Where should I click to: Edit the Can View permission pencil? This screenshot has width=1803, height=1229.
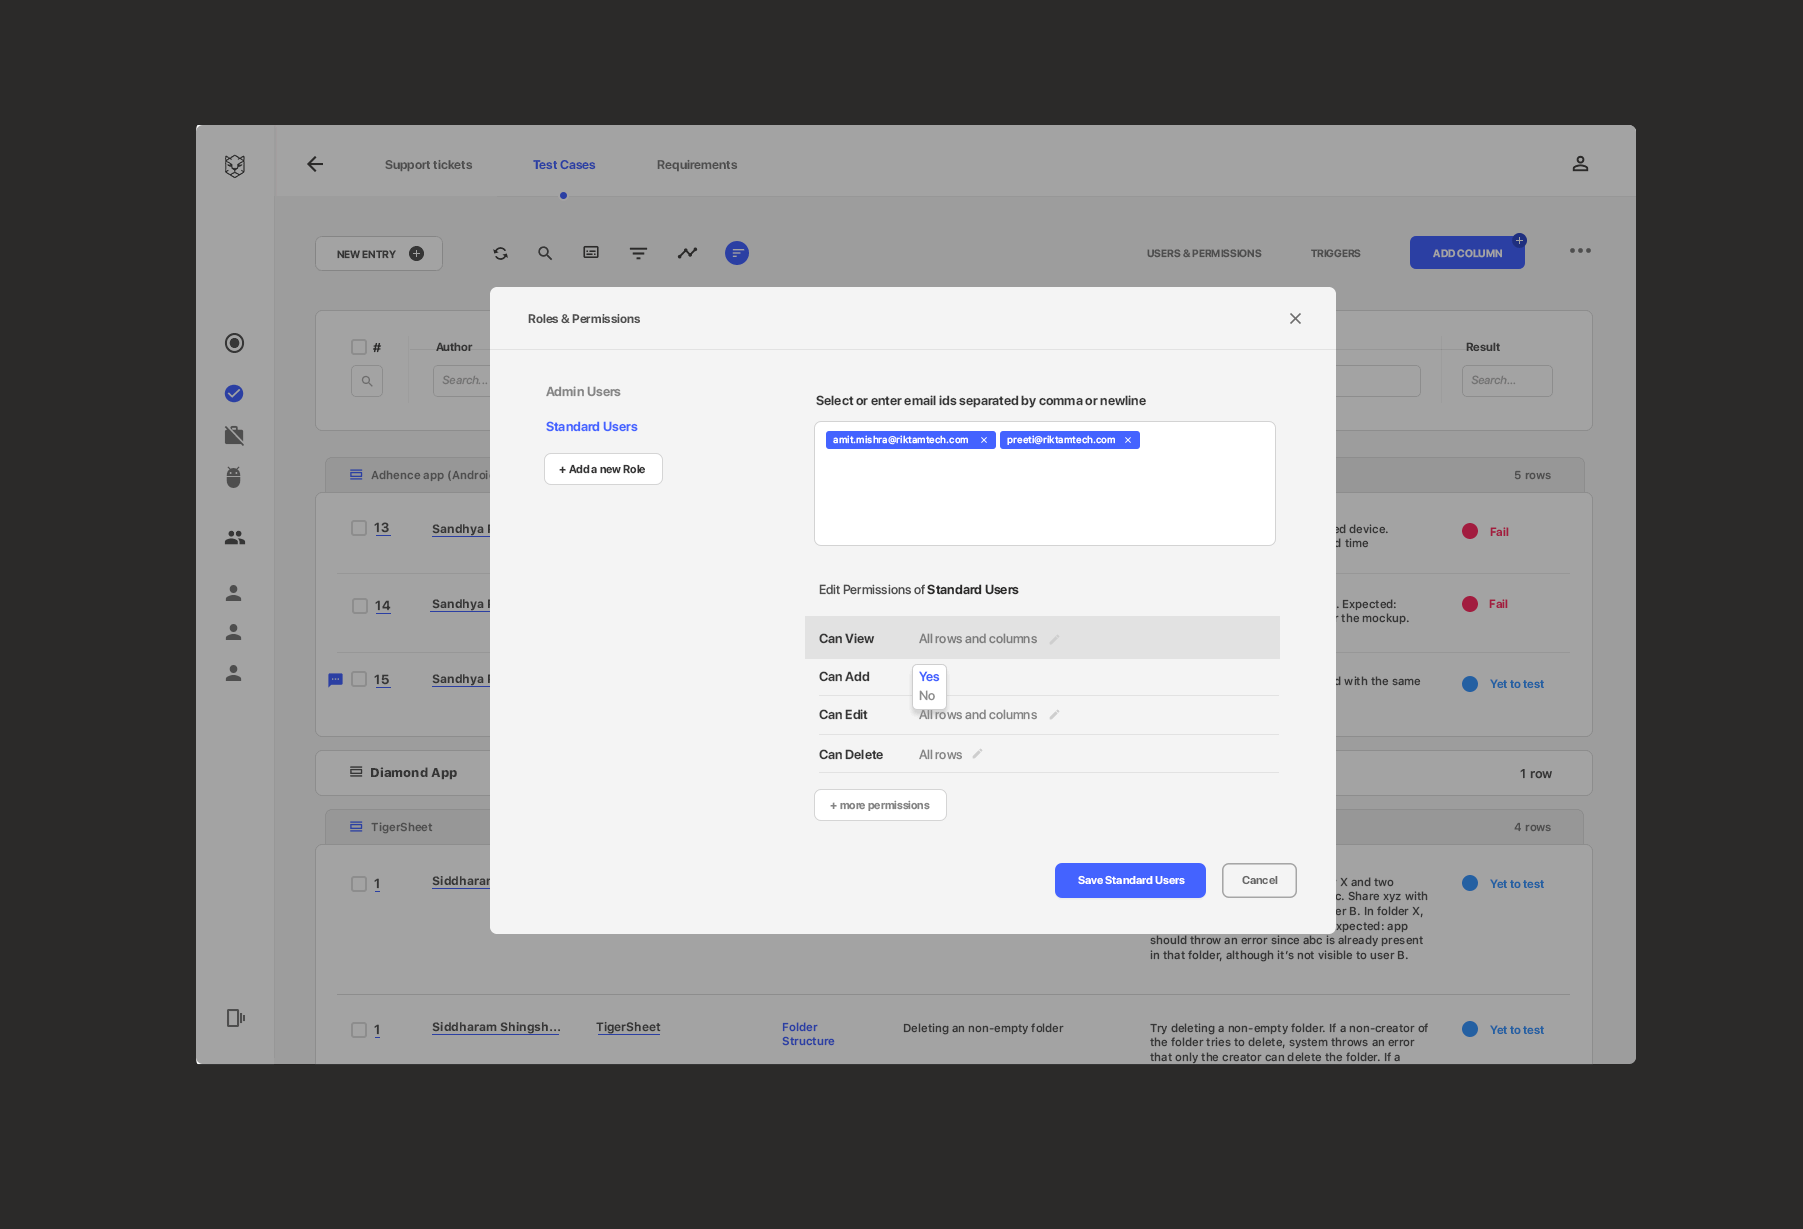pyautogui.click(x=1054, y=639)
